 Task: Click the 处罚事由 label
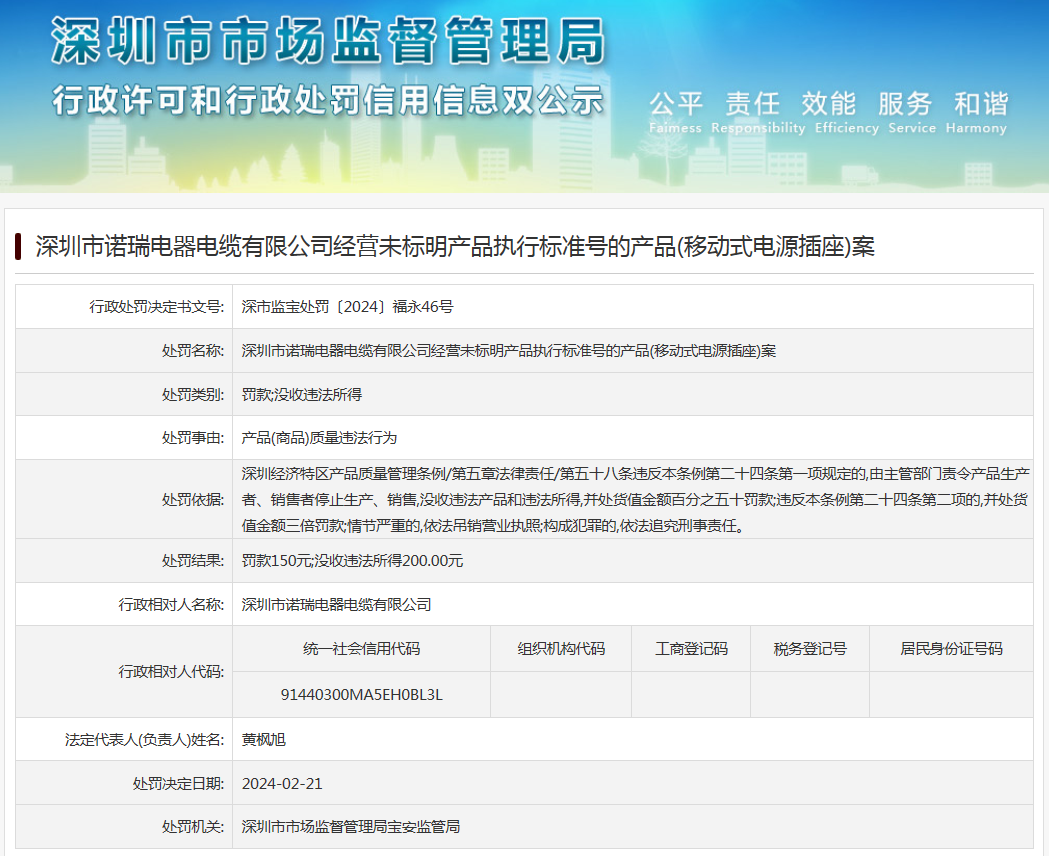coord(193,438)
